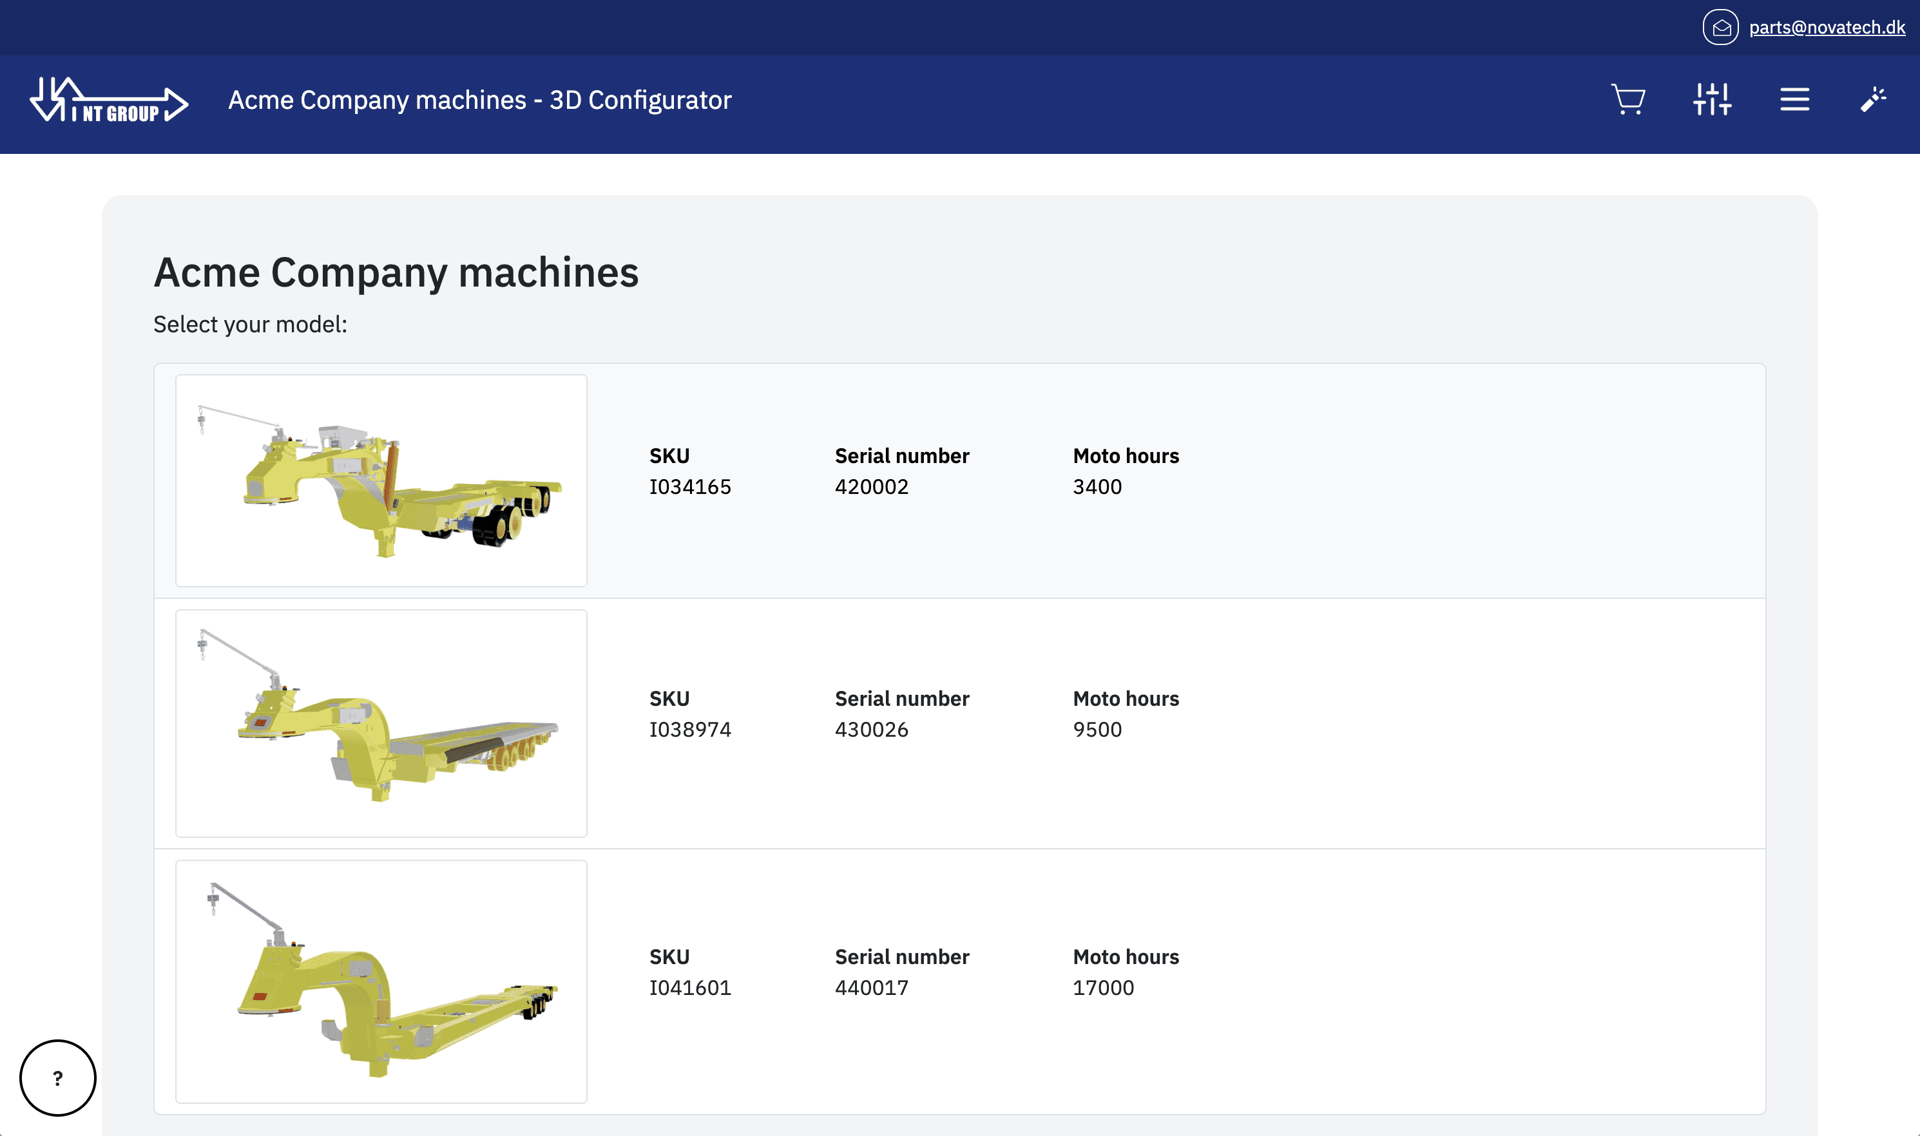Select machine with SKU I038974
Screen dimensions: 1920x1136
pyautogui.click(x=690, y=729)
